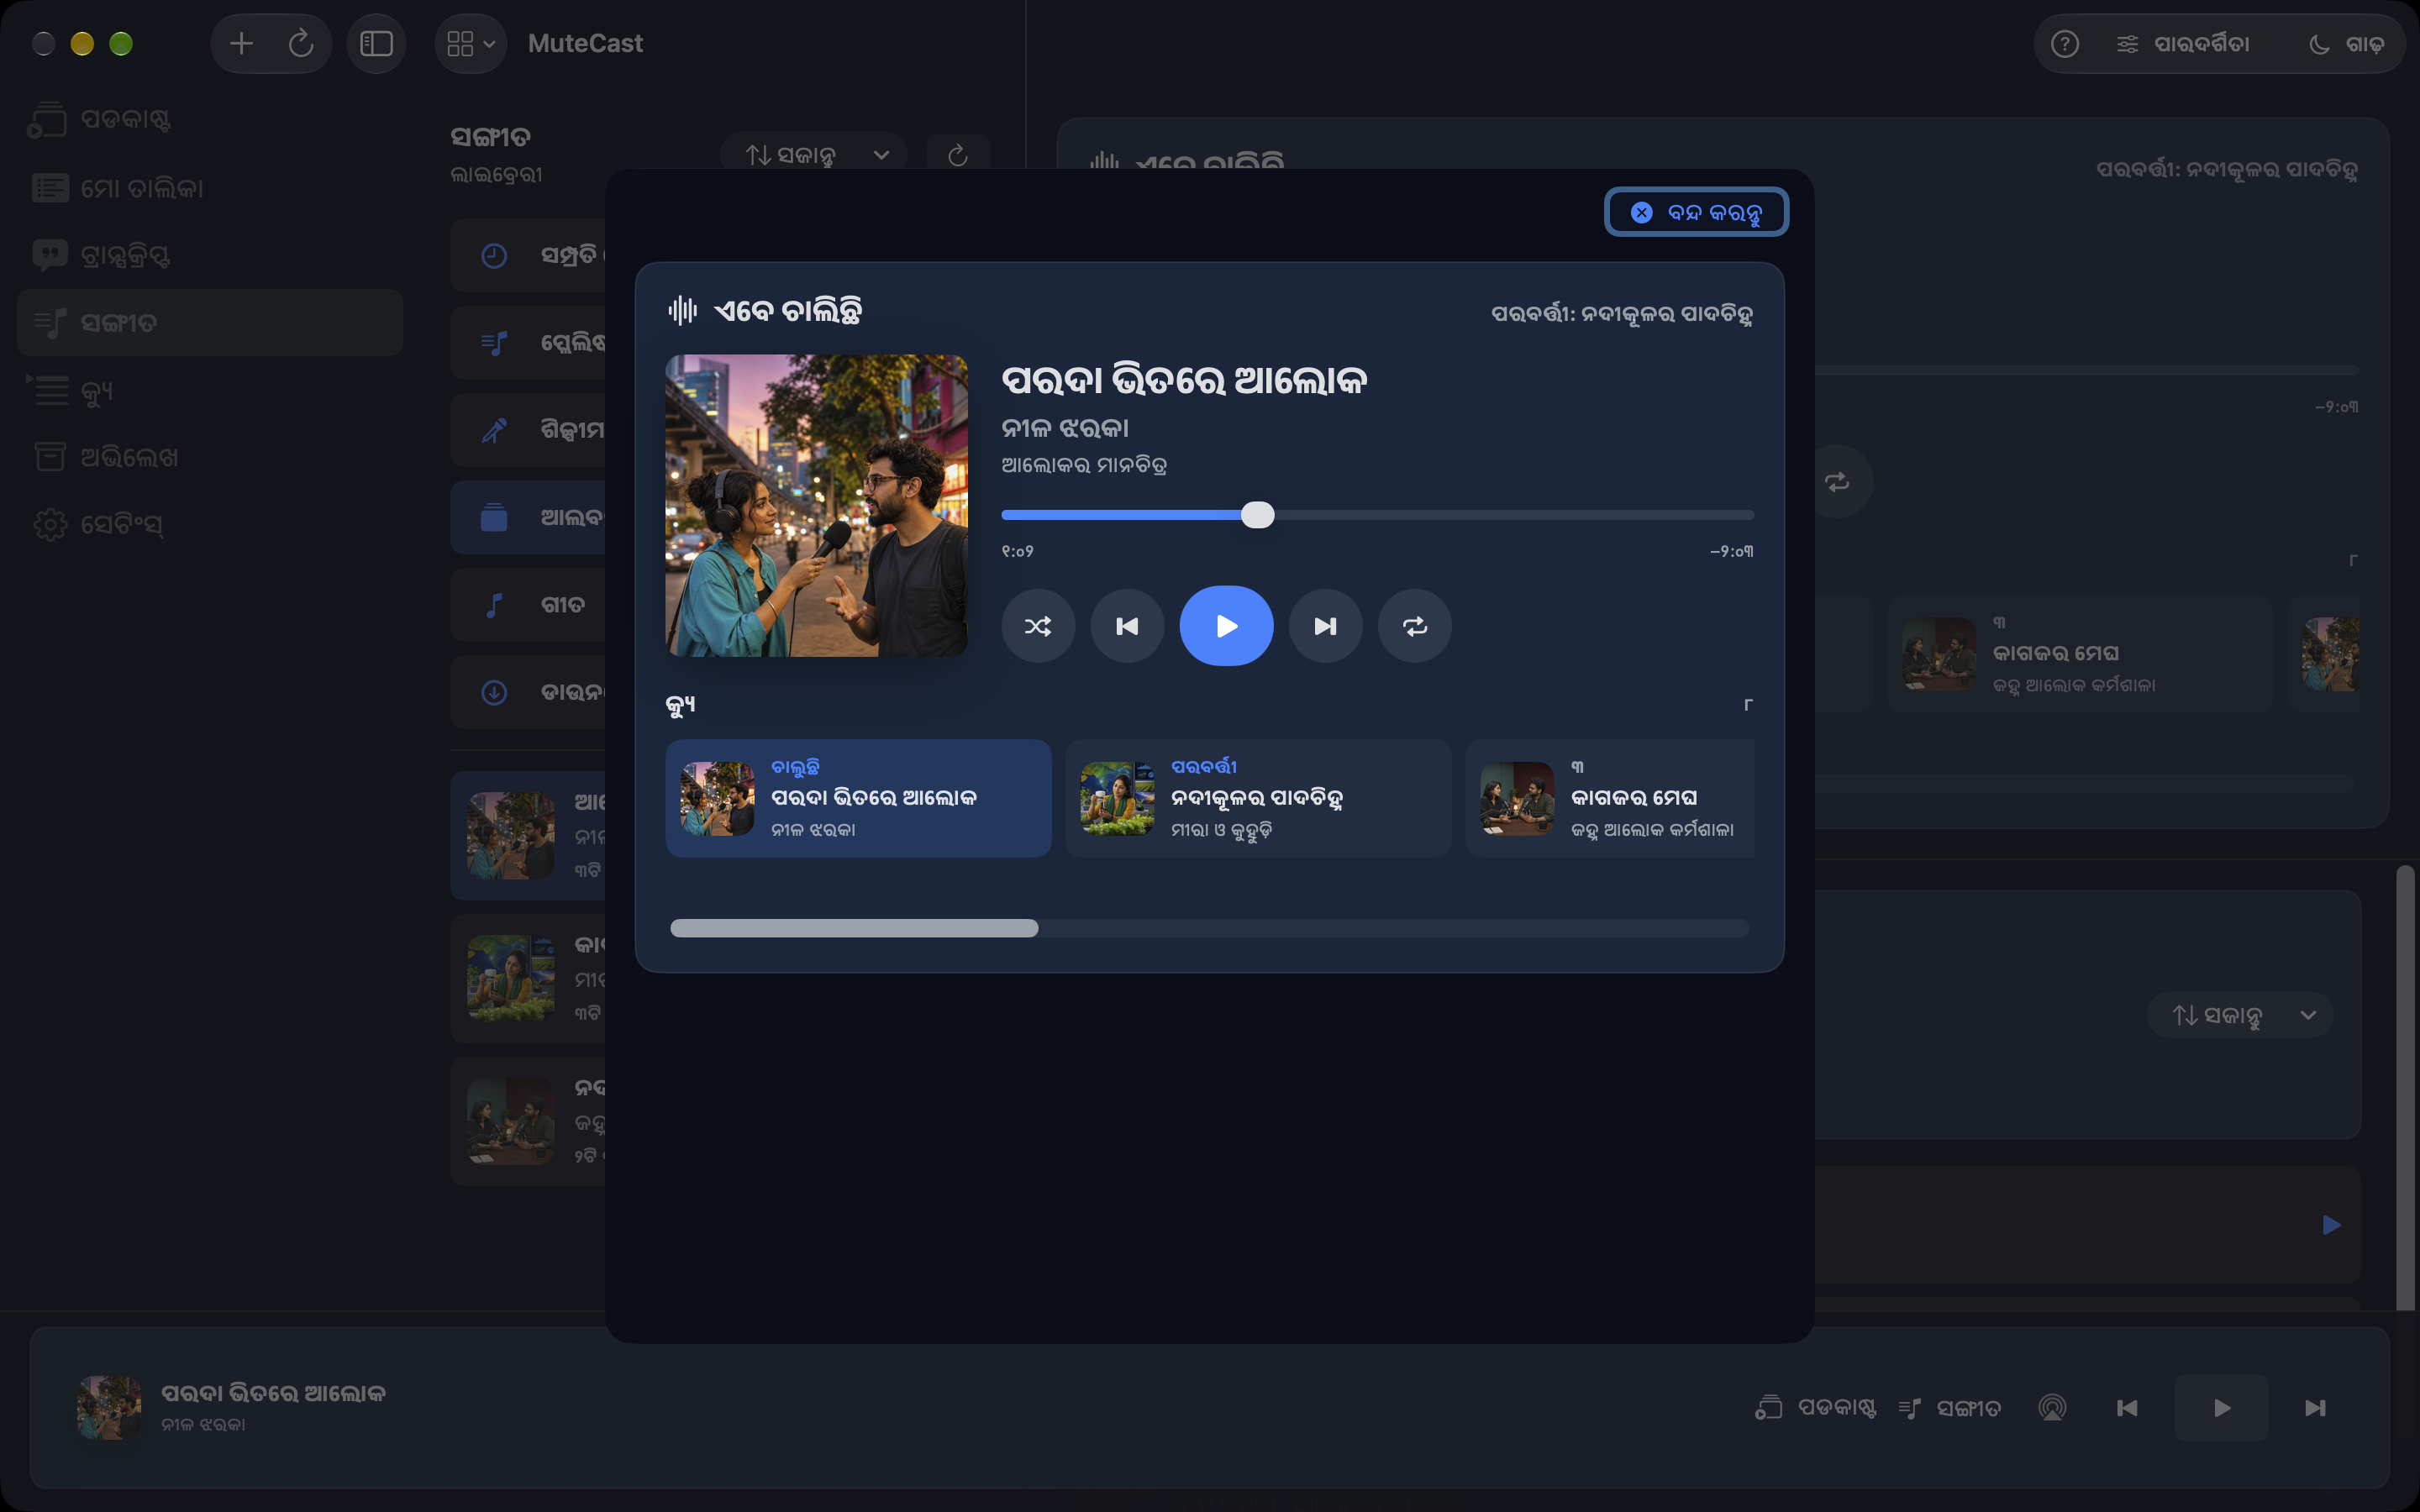Open ଅଭିଲେଖ archive in the sidebar

coord(210,457)
